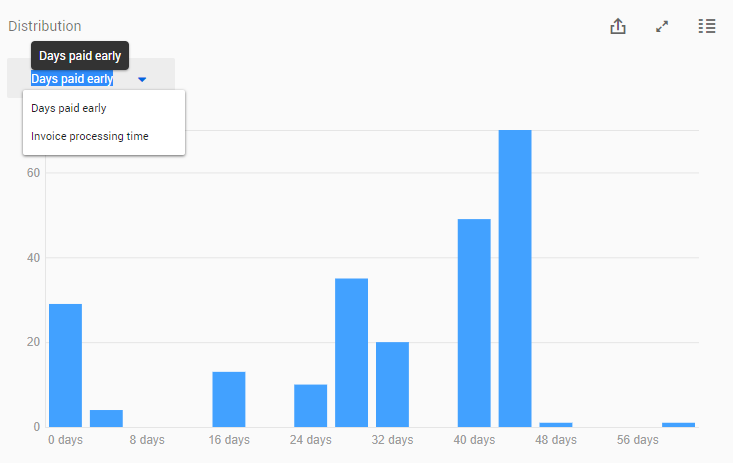Click the 56 days axis label
This screenshot has height=464, width=733.
coord(638,440)
